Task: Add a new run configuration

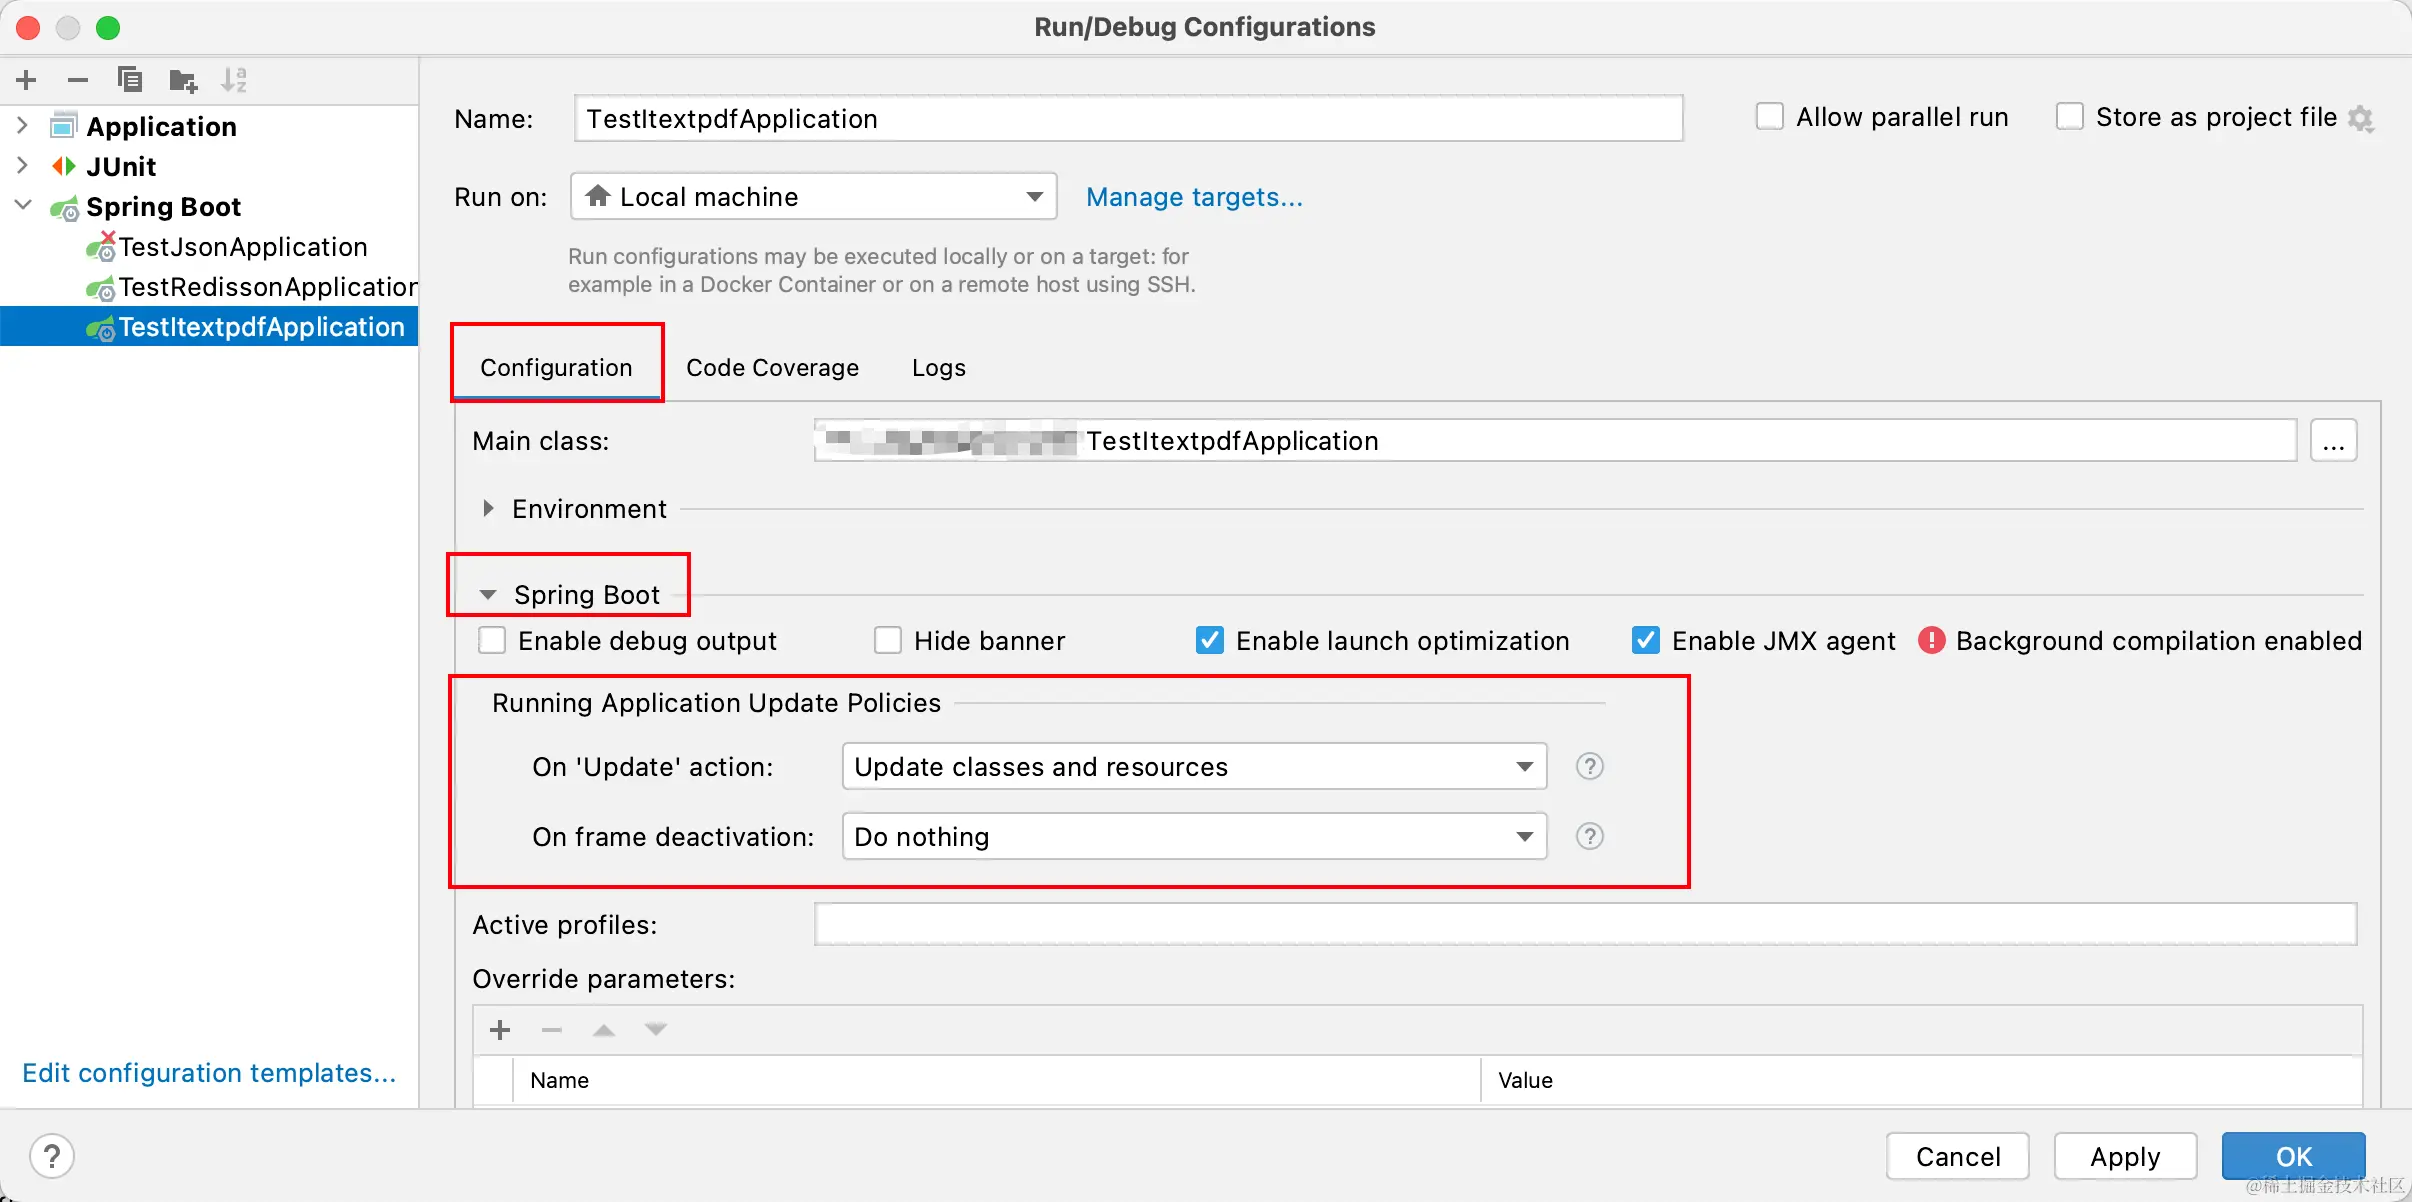Action: click(27, 80)
